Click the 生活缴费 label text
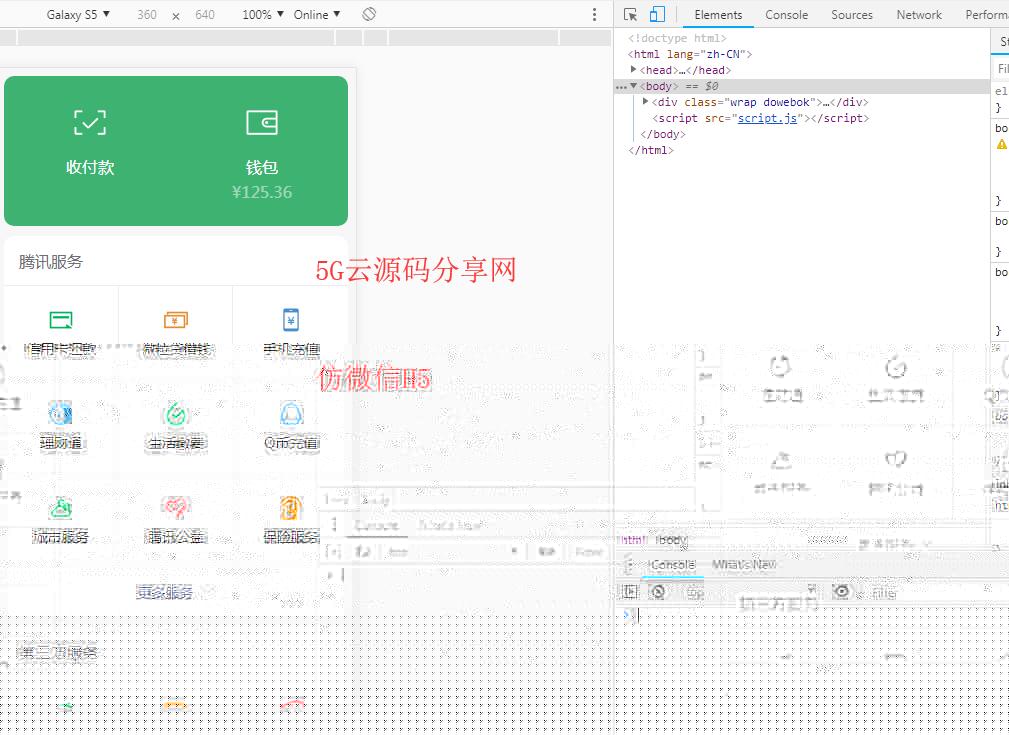The image size is (1009, 735). 176,443
